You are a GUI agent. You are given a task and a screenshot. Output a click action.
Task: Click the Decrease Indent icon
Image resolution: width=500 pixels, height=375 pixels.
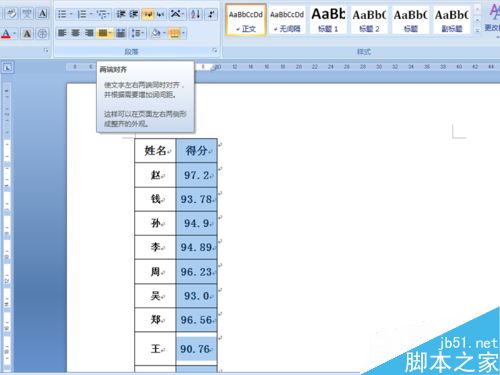point(121,14)
